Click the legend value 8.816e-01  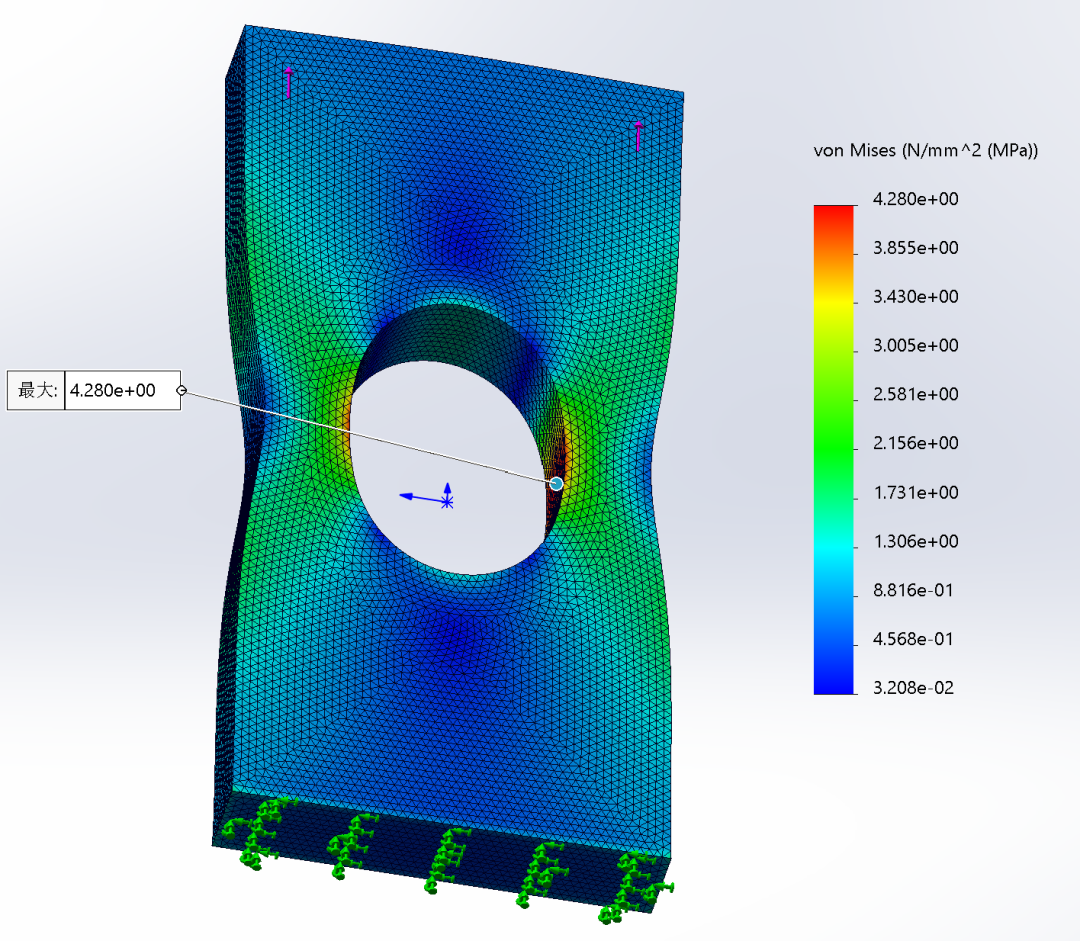pos(913,590)
